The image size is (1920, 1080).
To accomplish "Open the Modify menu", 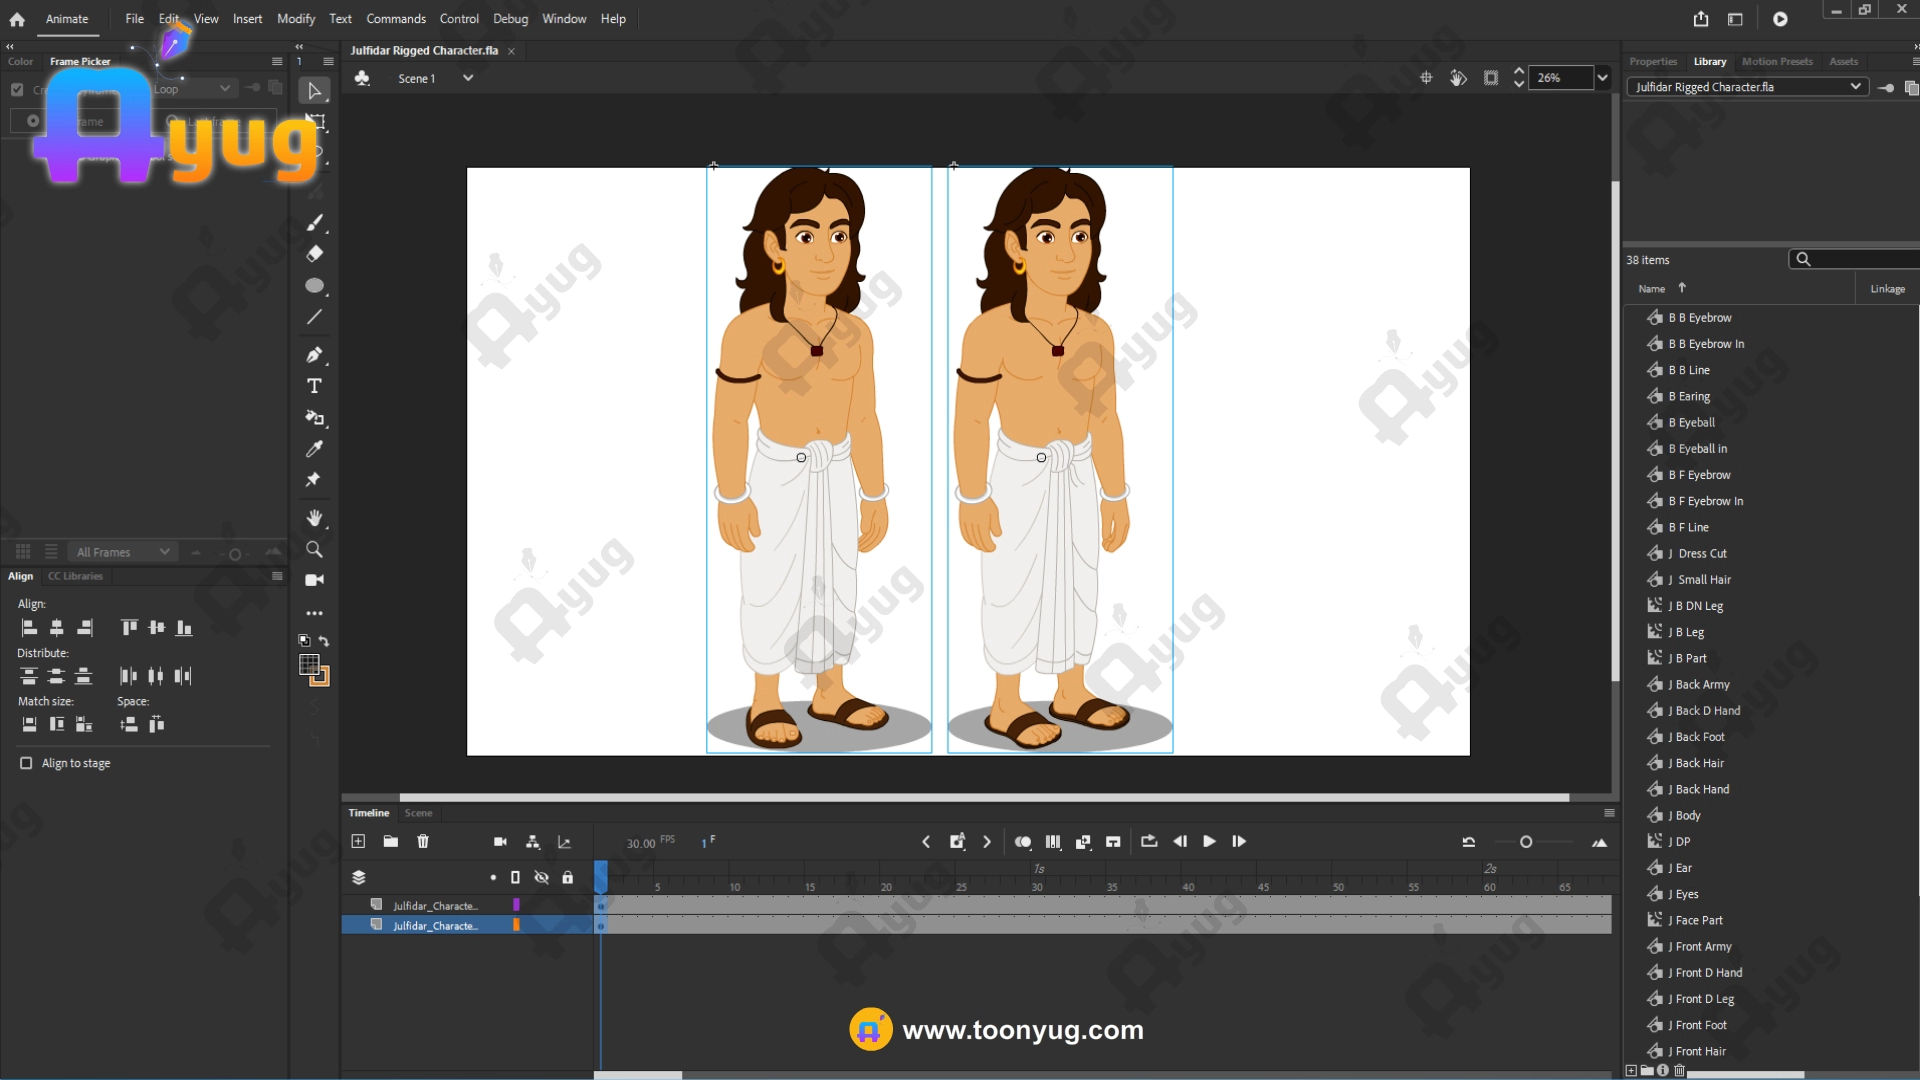I will click(x=296, y=19).
